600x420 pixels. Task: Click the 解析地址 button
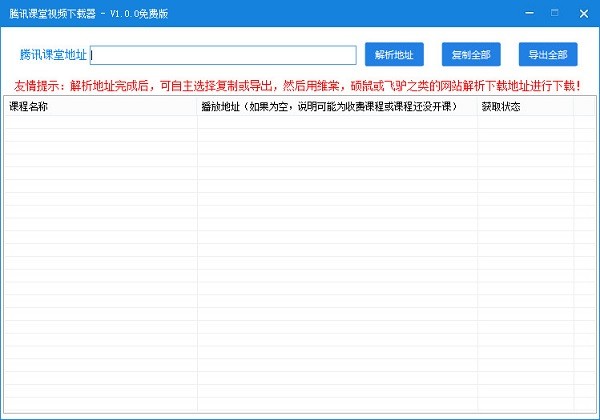click(x=394, y=54)
